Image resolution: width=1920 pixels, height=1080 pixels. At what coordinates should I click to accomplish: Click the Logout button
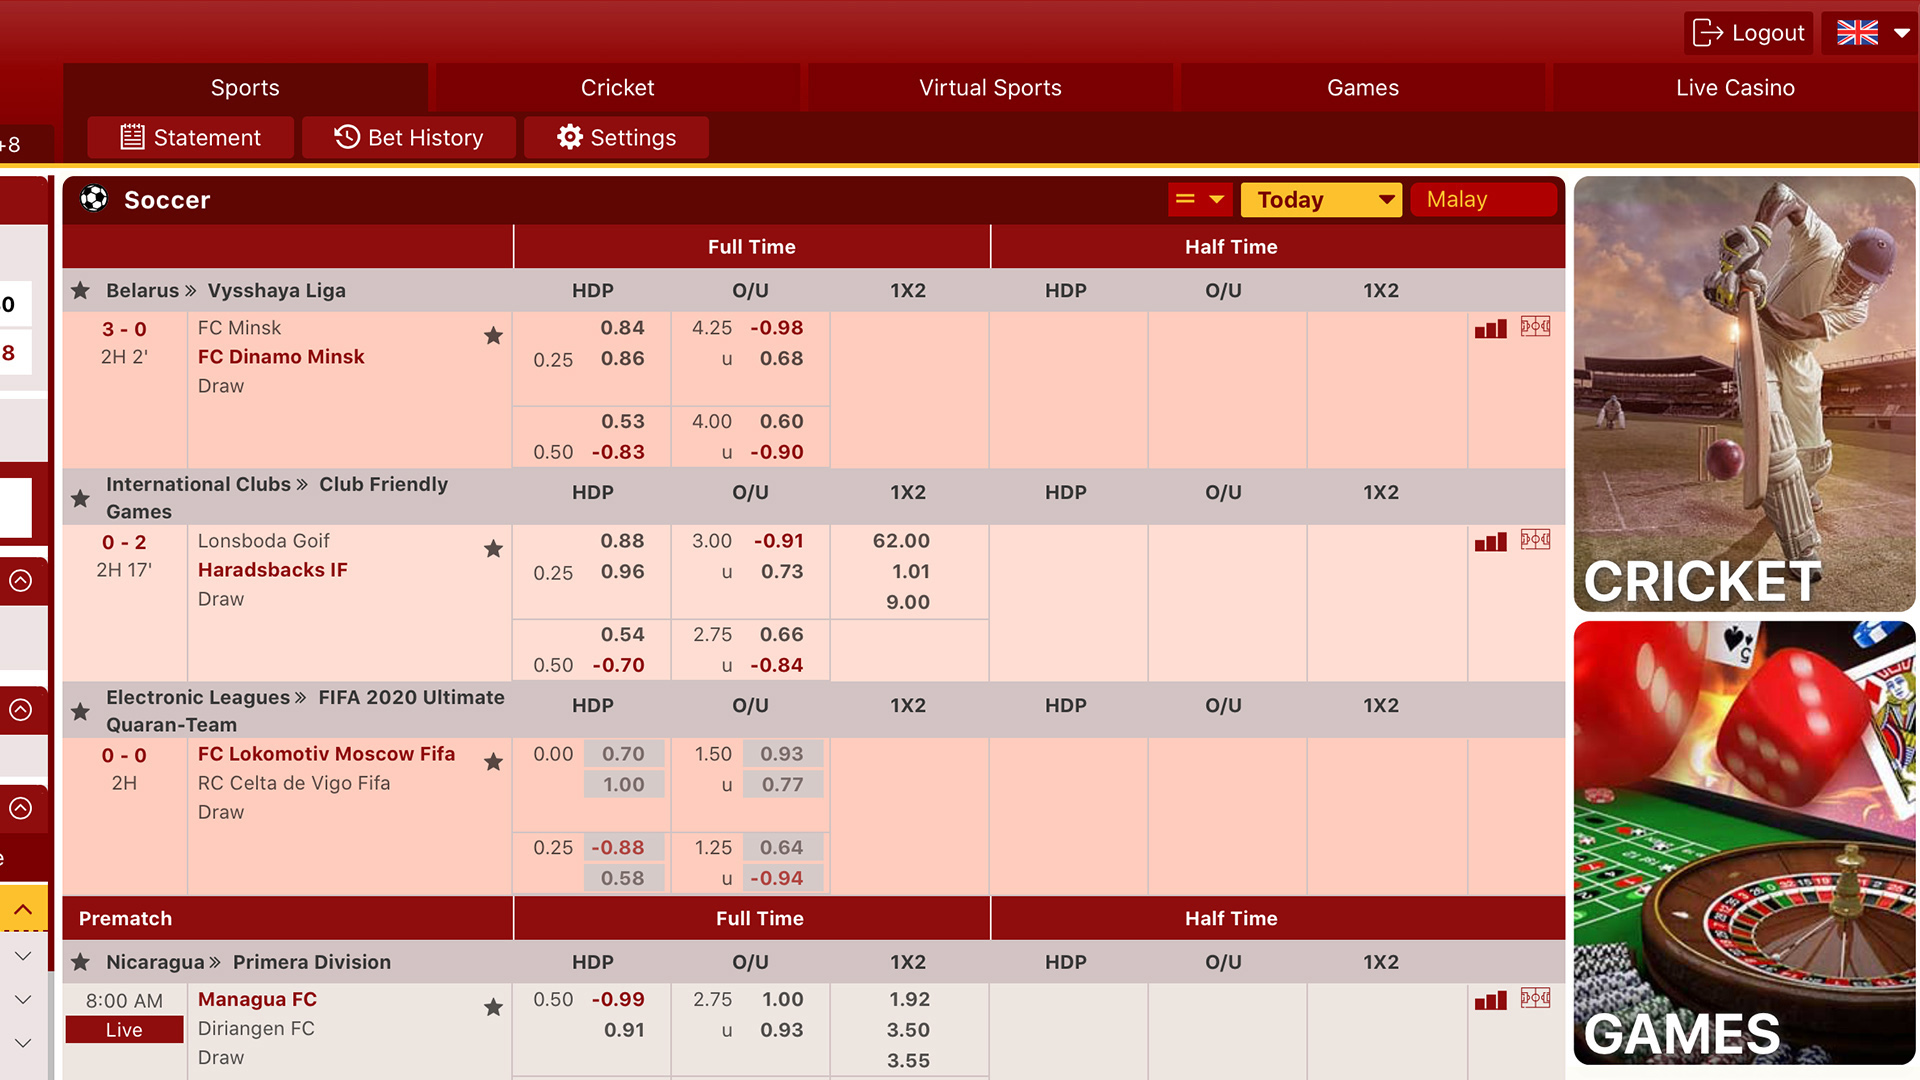[x=1748, y=33]
